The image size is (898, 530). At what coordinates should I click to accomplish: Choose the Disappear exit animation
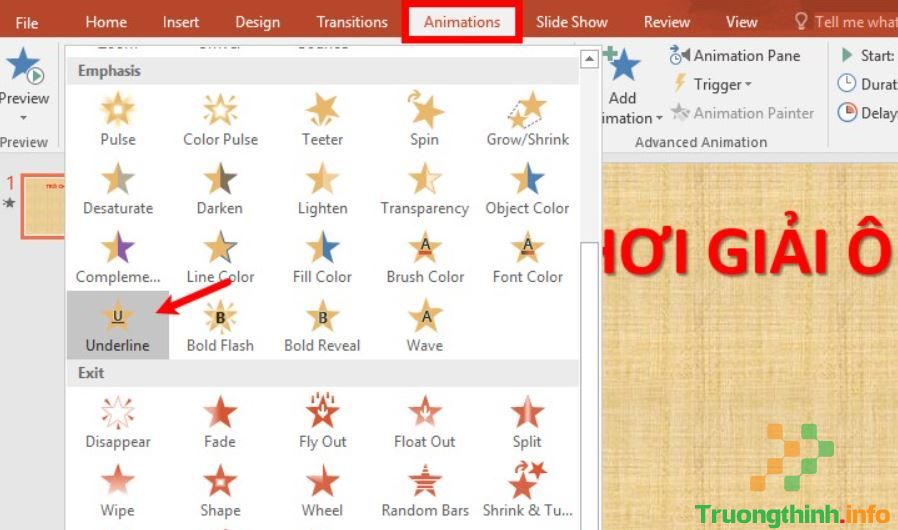click(117, 421)
